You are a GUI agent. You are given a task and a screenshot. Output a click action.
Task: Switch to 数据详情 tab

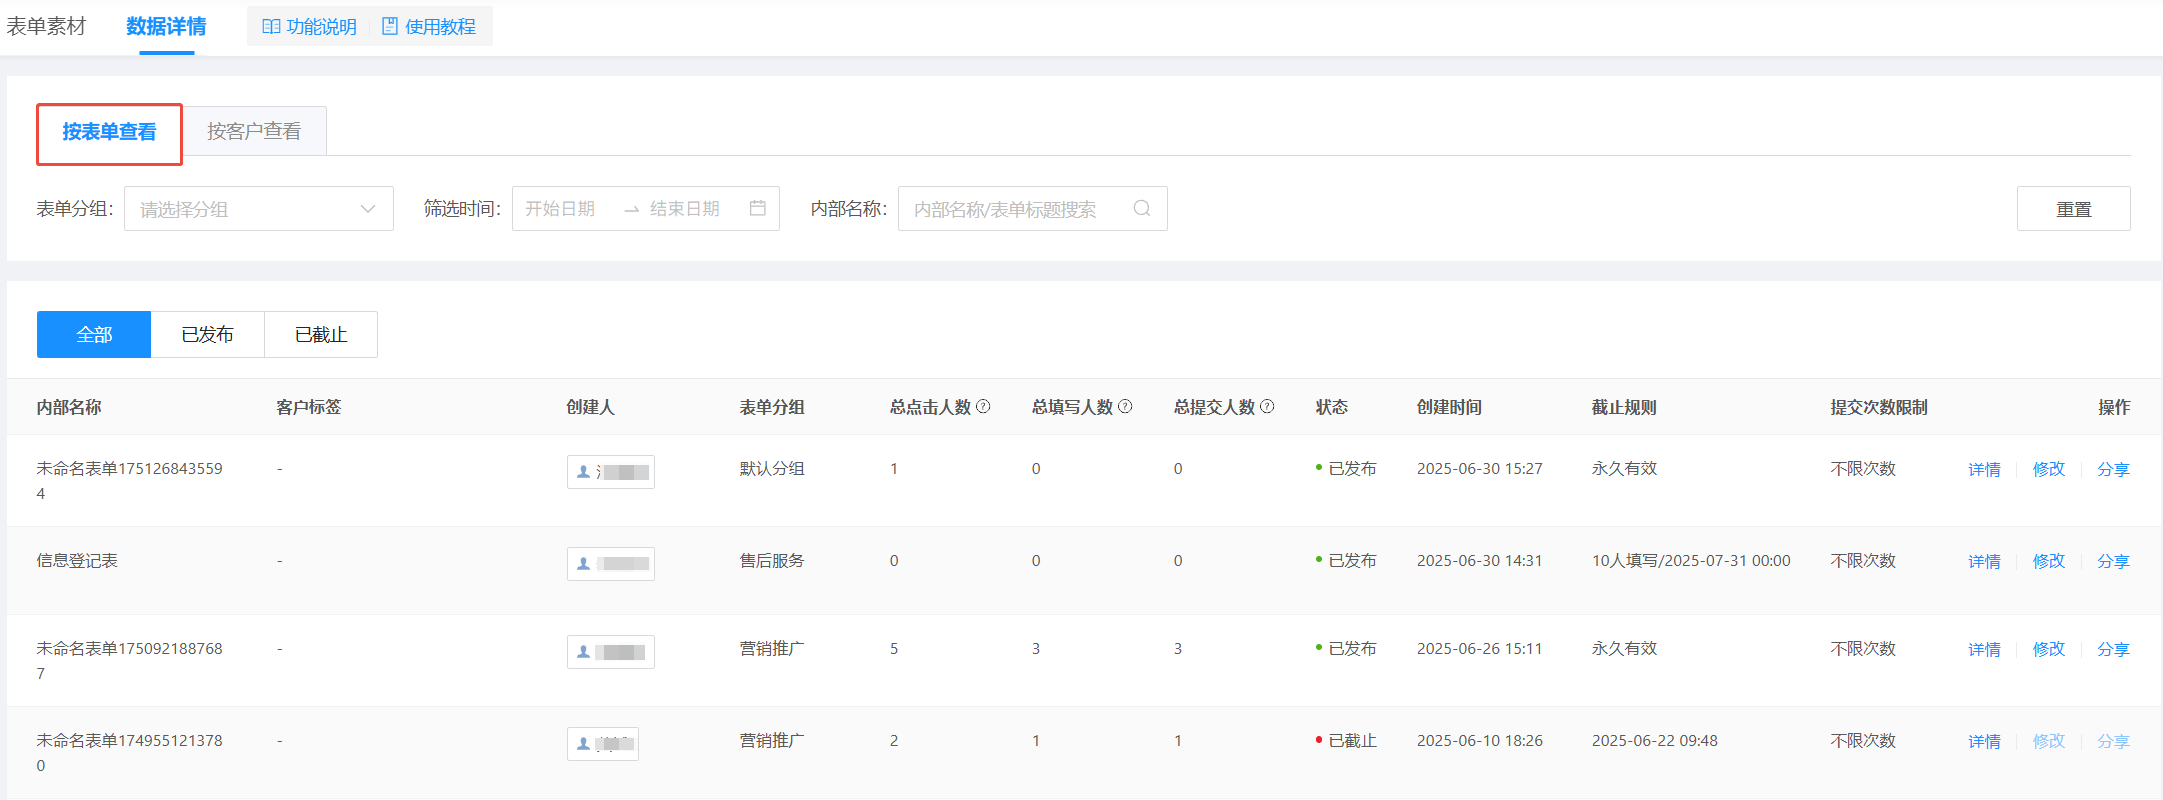pyautogui.click(x=166, y=27)
